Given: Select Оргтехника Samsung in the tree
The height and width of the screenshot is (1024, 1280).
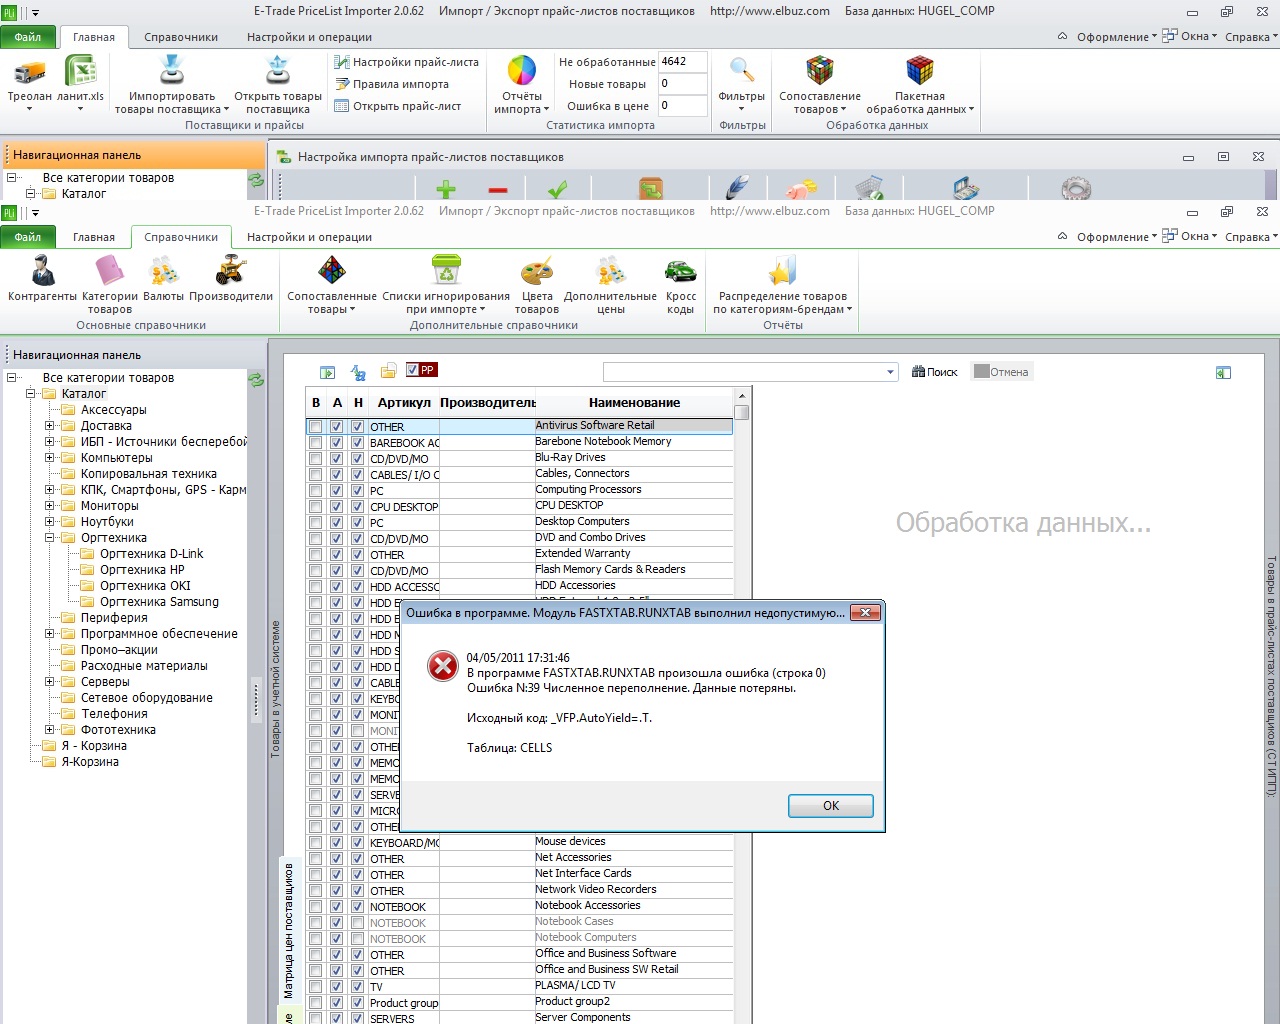Looking at the screenshot, I should tap(159, 602).
